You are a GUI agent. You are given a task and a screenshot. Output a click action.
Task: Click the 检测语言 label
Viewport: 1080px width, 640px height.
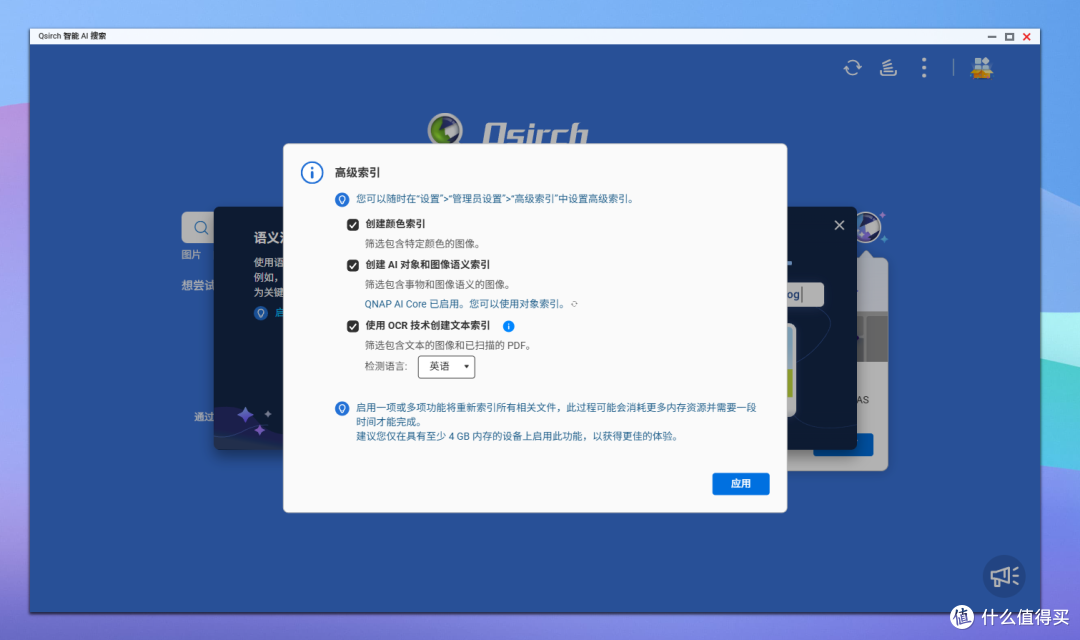(x=386, y=367)
